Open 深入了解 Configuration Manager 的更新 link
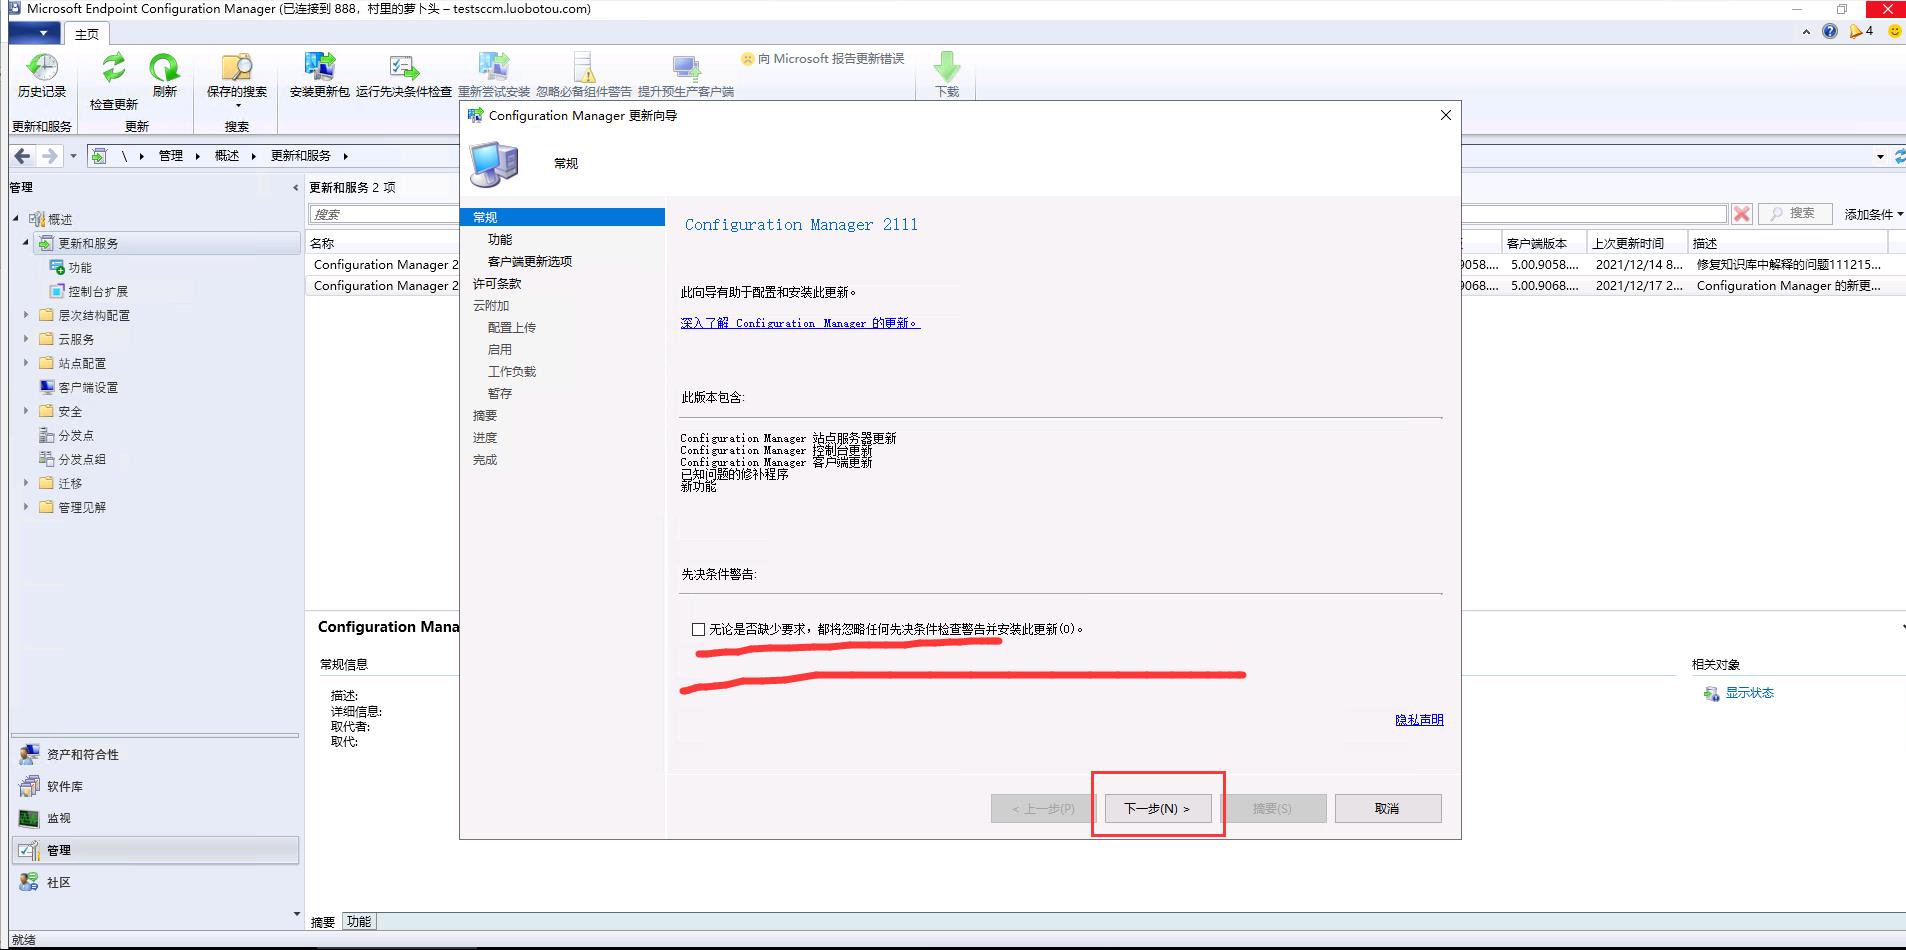Viewport: 1906px width, 950px height. click(800, 323)
